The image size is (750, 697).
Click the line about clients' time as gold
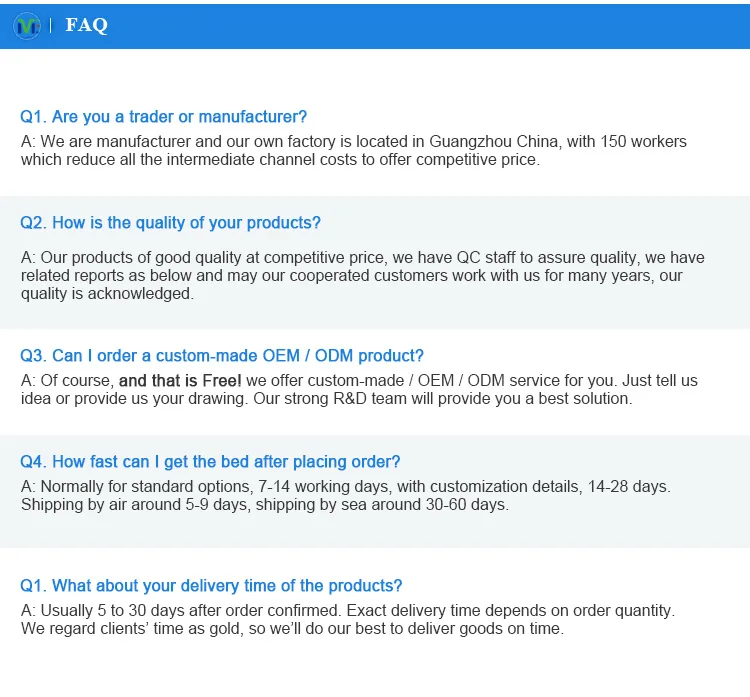pos(292,629)
